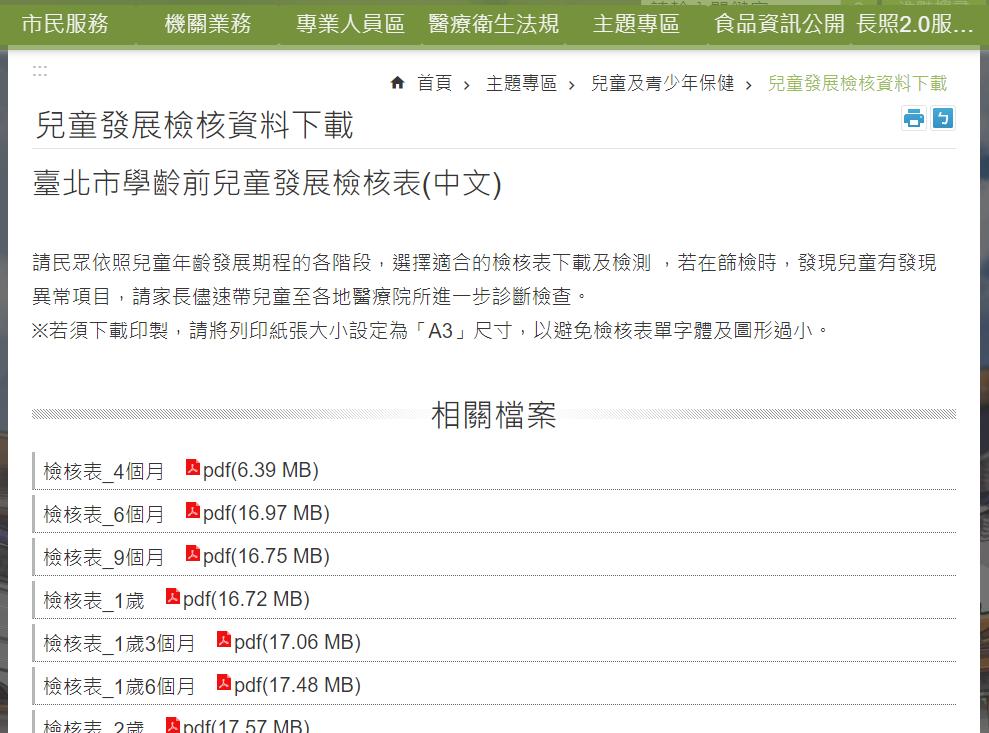Image resolution: width=989 pixels, height=733 pixels.
Task: Download pdf(16.75 MB) file
Action: [266, 556]
